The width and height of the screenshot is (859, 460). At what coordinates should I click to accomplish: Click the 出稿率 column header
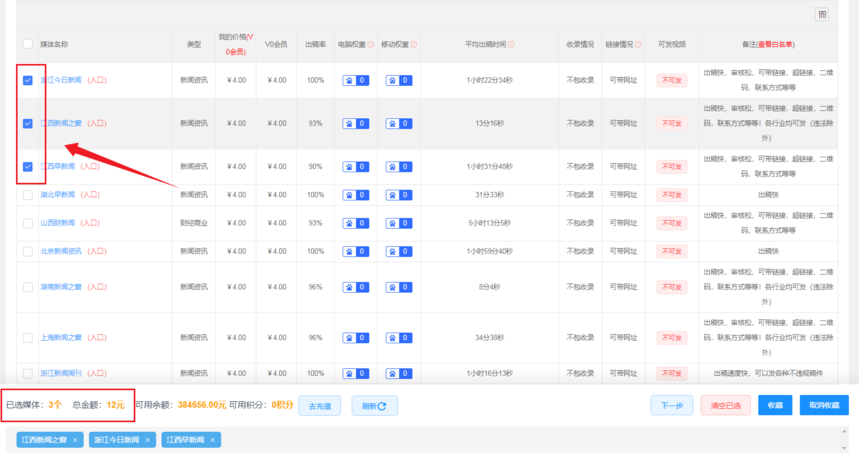click(316, 44)
